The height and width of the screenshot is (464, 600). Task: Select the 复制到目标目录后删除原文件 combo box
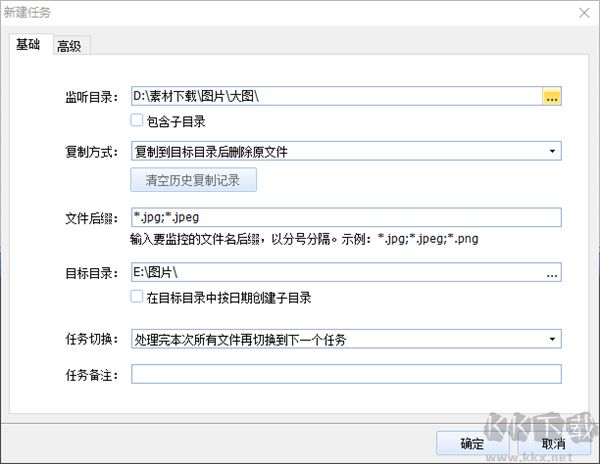346,151
